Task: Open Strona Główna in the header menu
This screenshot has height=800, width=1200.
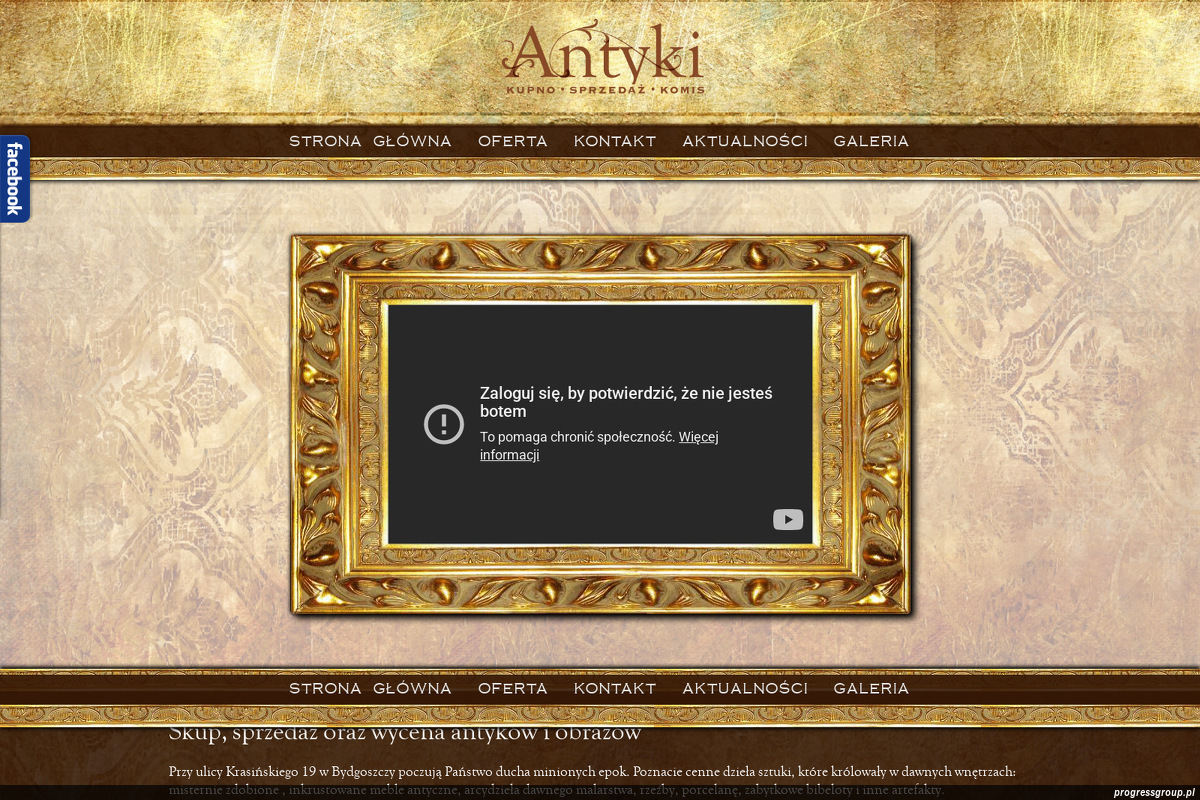Action: coord(370,141)
